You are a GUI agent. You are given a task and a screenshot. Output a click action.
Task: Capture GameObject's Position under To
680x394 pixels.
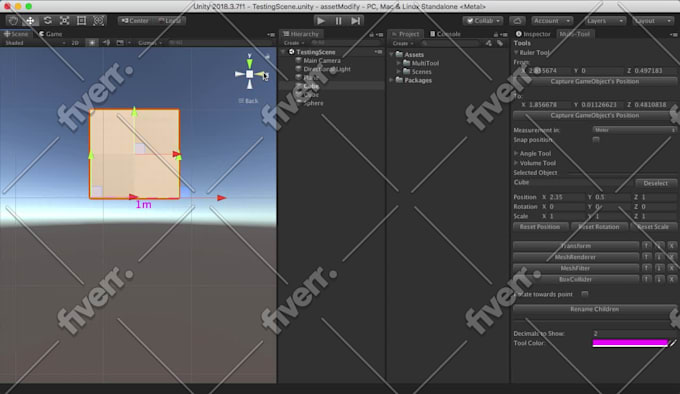pyautogui.click(x=594, y=115)
